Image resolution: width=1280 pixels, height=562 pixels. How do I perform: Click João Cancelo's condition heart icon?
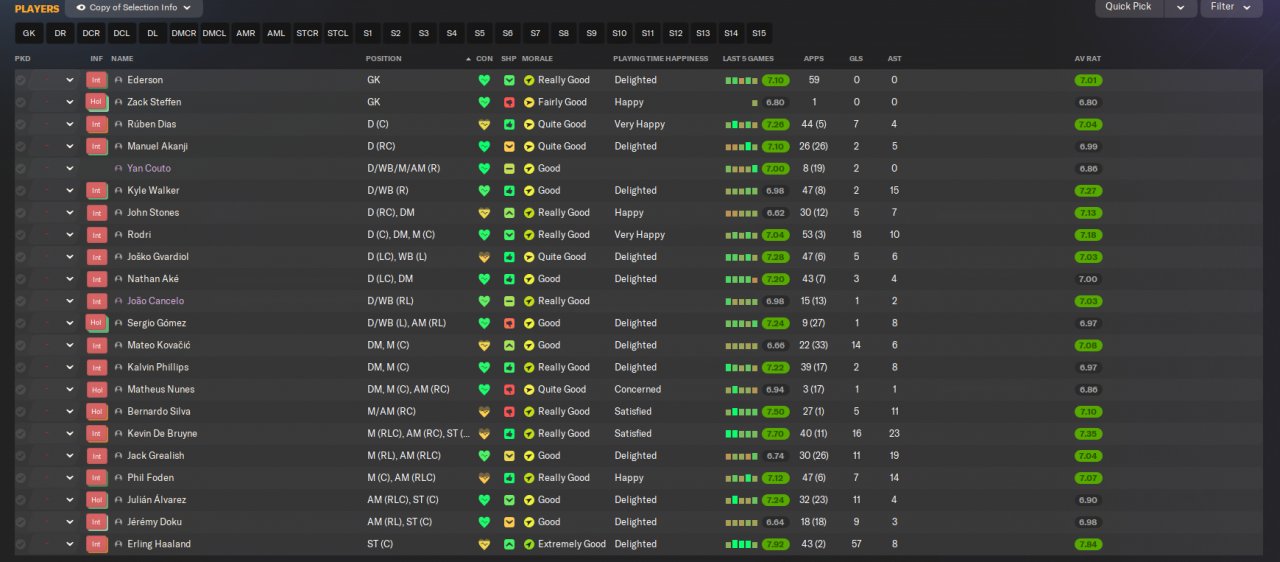coord(485,301)
